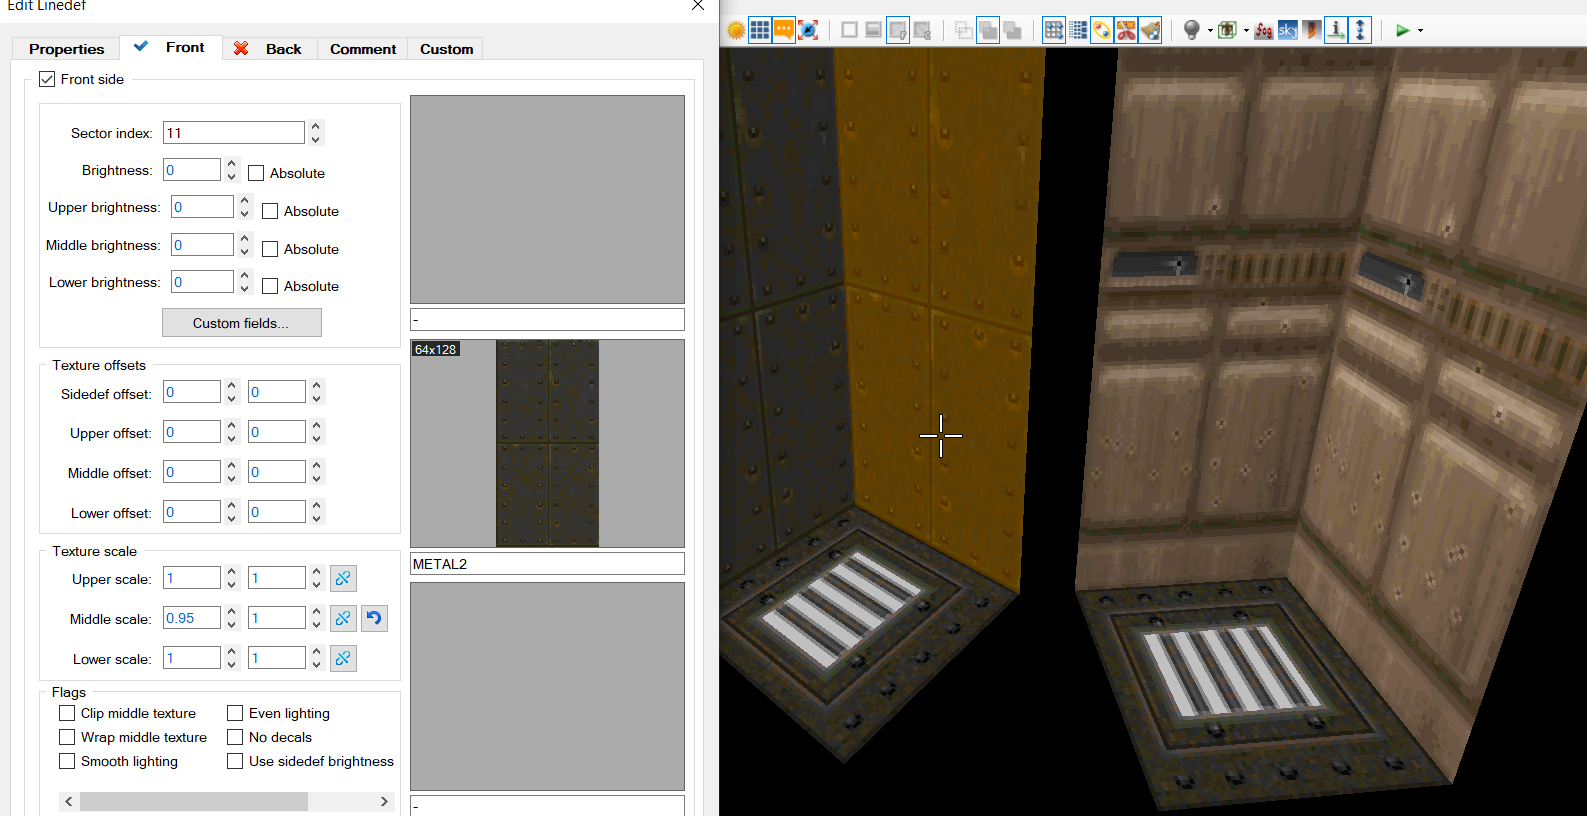Check No decals flag
This screenshot has width=1587, height=816.
(x=235, y=737)
